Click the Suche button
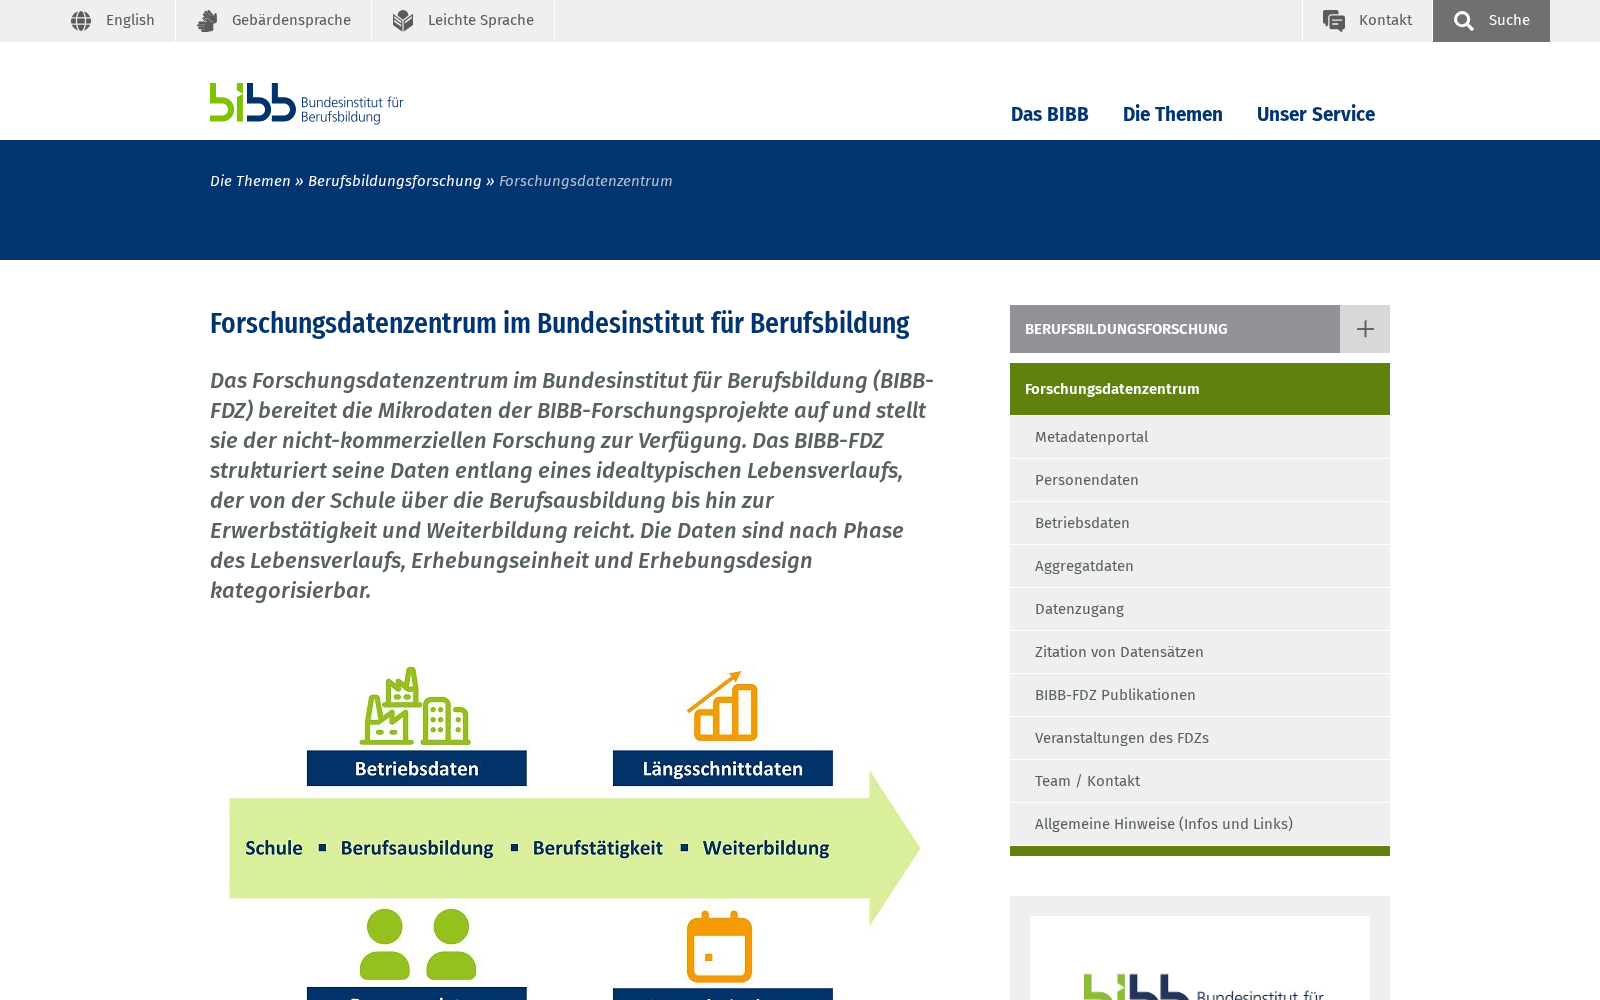This screenshot has height=1000, width=1600. (1491, 21)
